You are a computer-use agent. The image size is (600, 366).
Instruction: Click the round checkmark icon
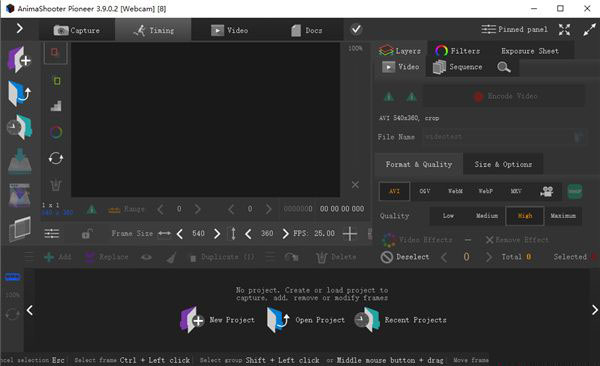click(356, 29)
